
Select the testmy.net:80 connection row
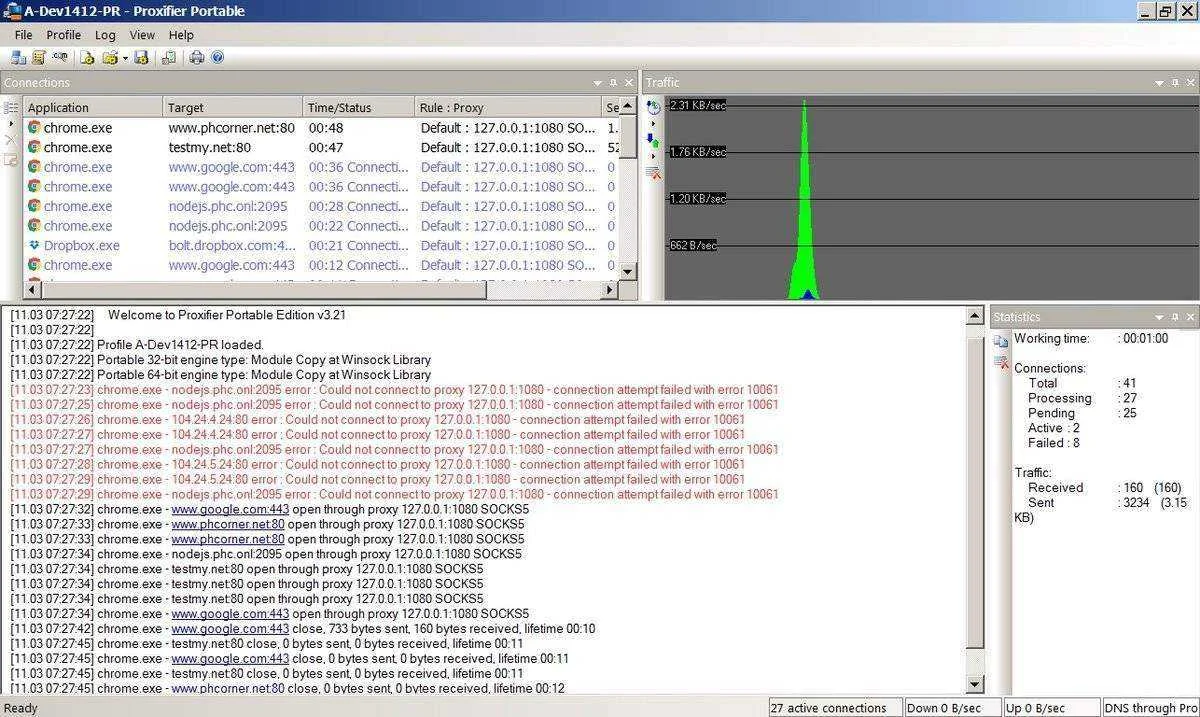[x=321, y=147]
